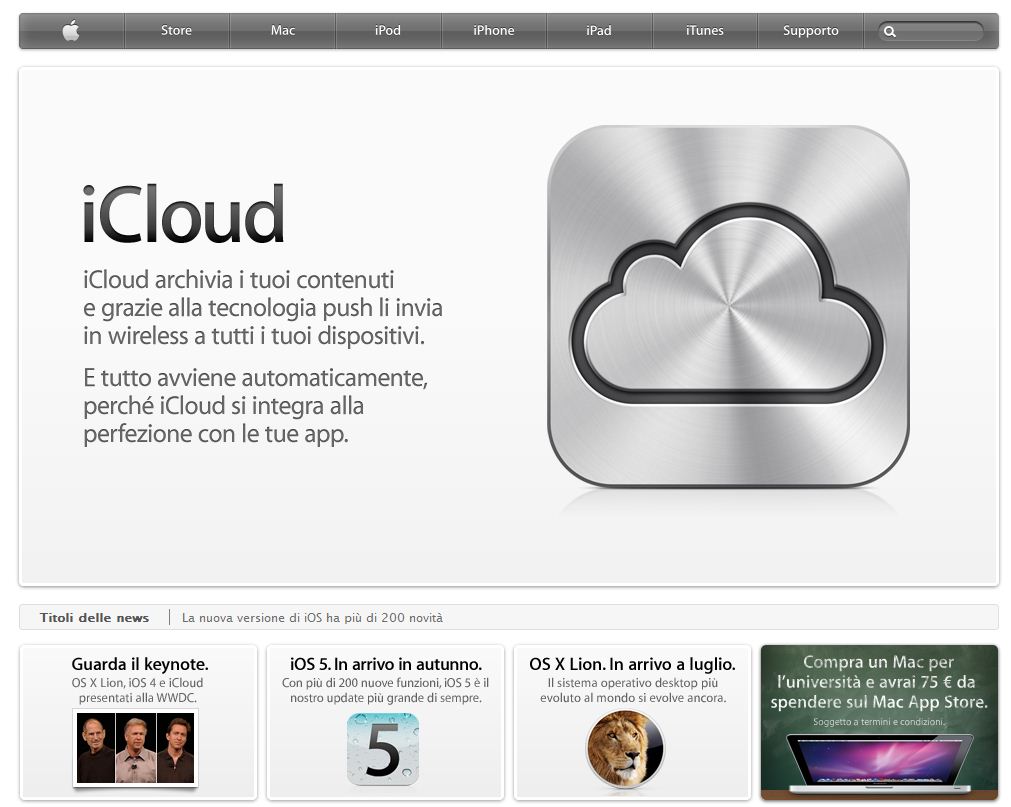Open 'OS X Lion. In arrivo a luglio'
Image resolution: width=1011 pixels, height=807 pixels.
click(632, 664)
